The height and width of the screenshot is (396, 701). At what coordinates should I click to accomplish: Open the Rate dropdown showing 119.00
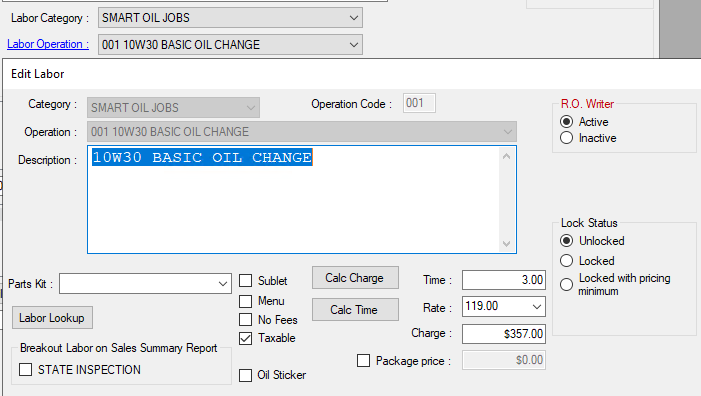pos(504,307)
